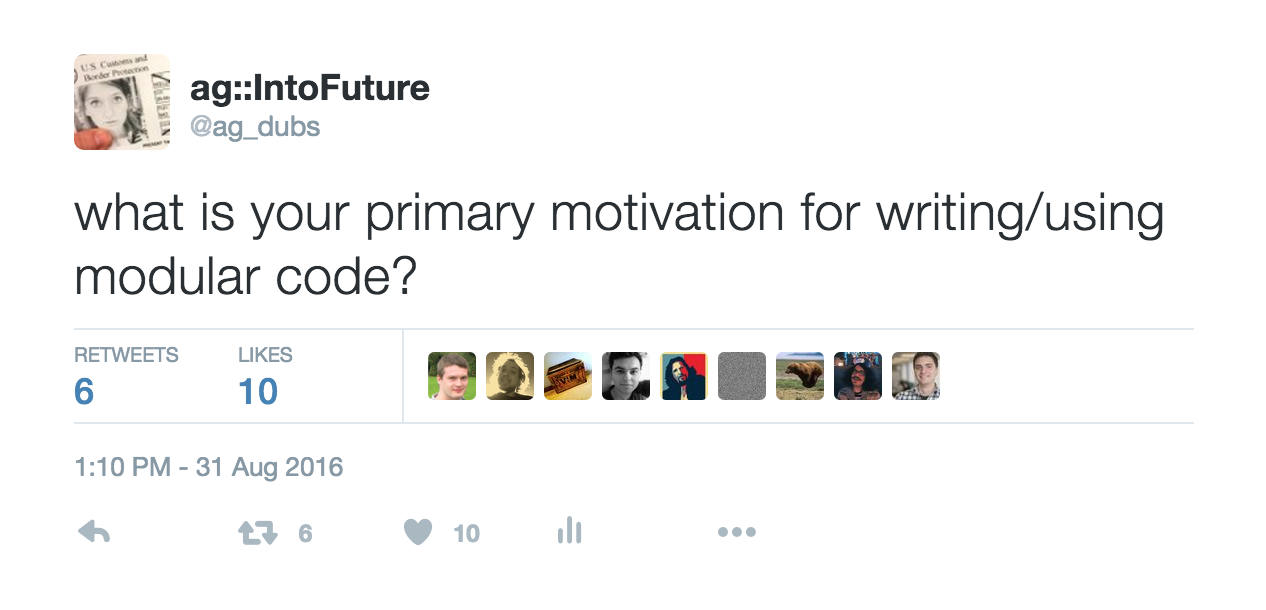Open the @ag_dubs handle link
The image size is (1266, 610).
coord(255,127)
